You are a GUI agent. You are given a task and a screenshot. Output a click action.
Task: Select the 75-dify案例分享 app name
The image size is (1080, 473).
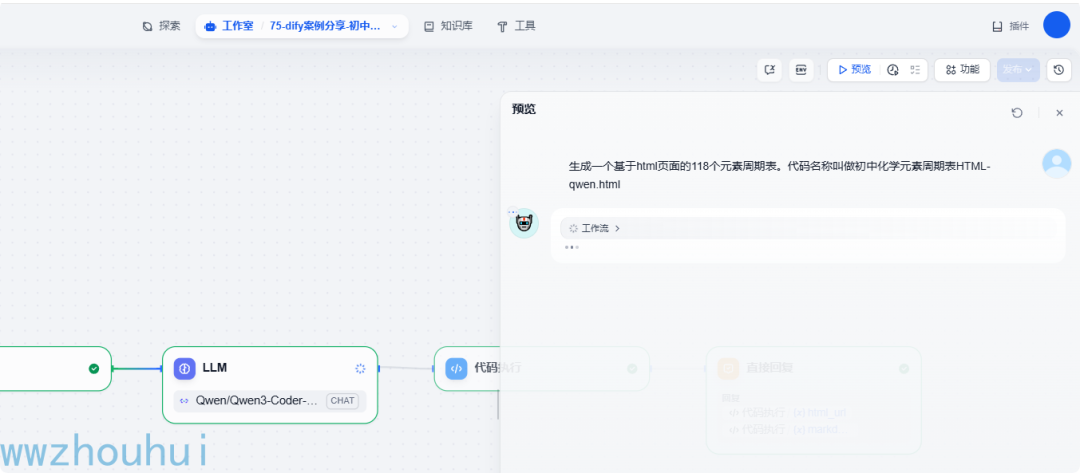(325, 26)
